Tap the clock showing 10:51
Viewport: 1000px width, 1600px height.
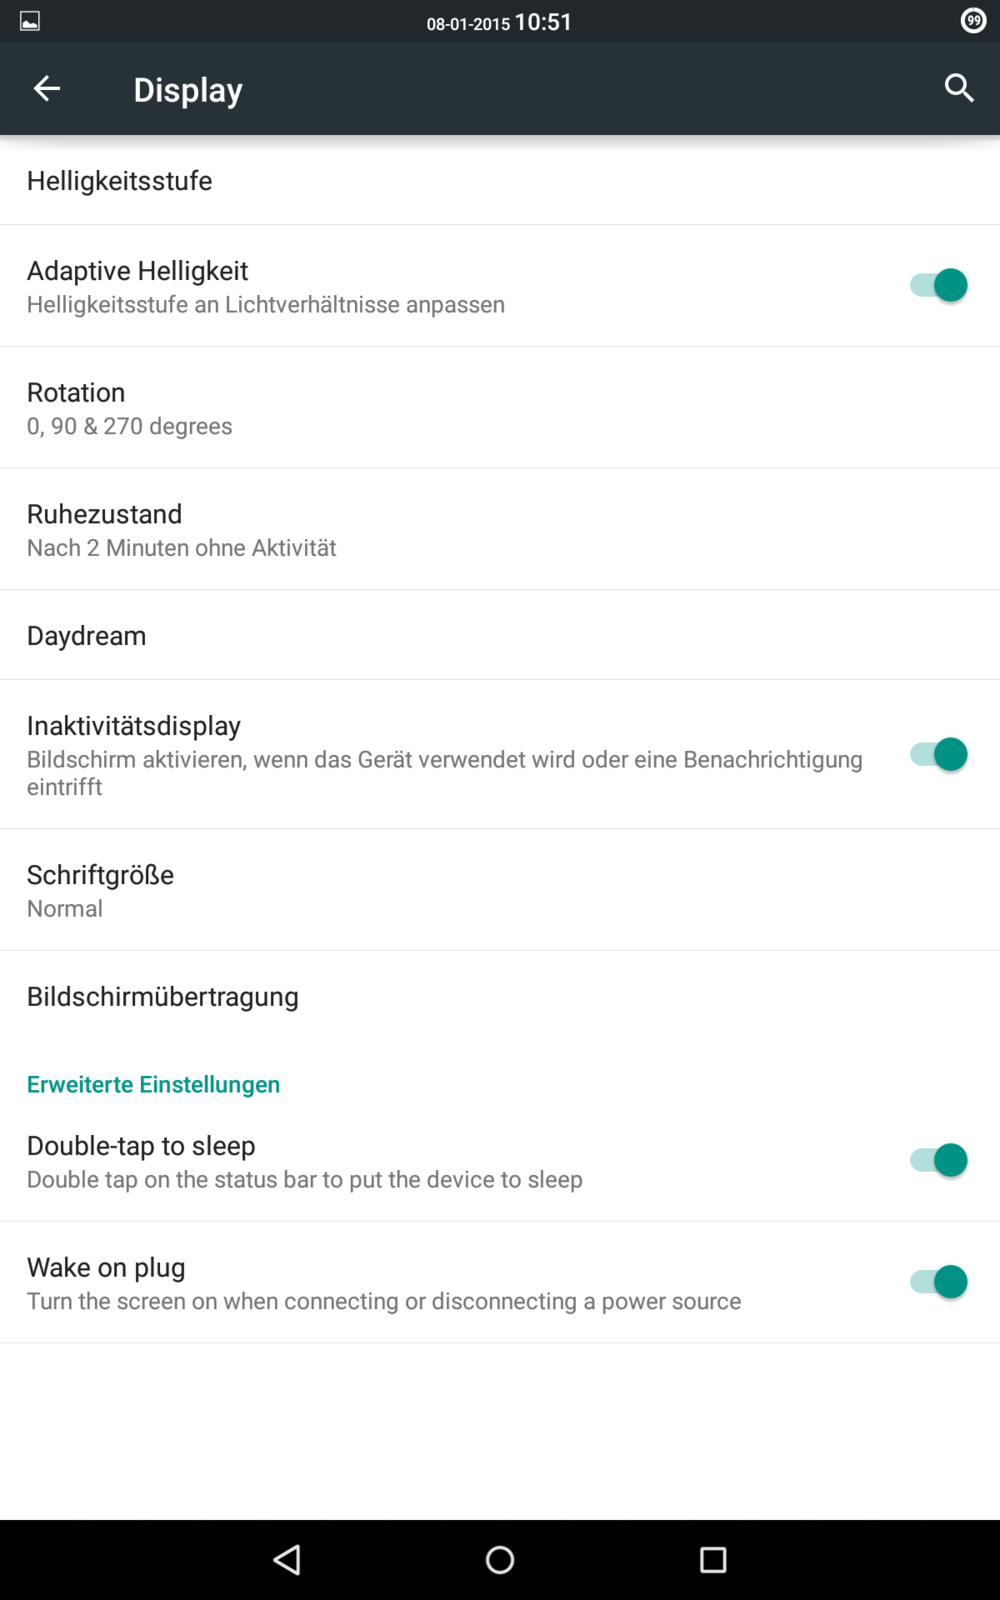(x=543, y=22)
